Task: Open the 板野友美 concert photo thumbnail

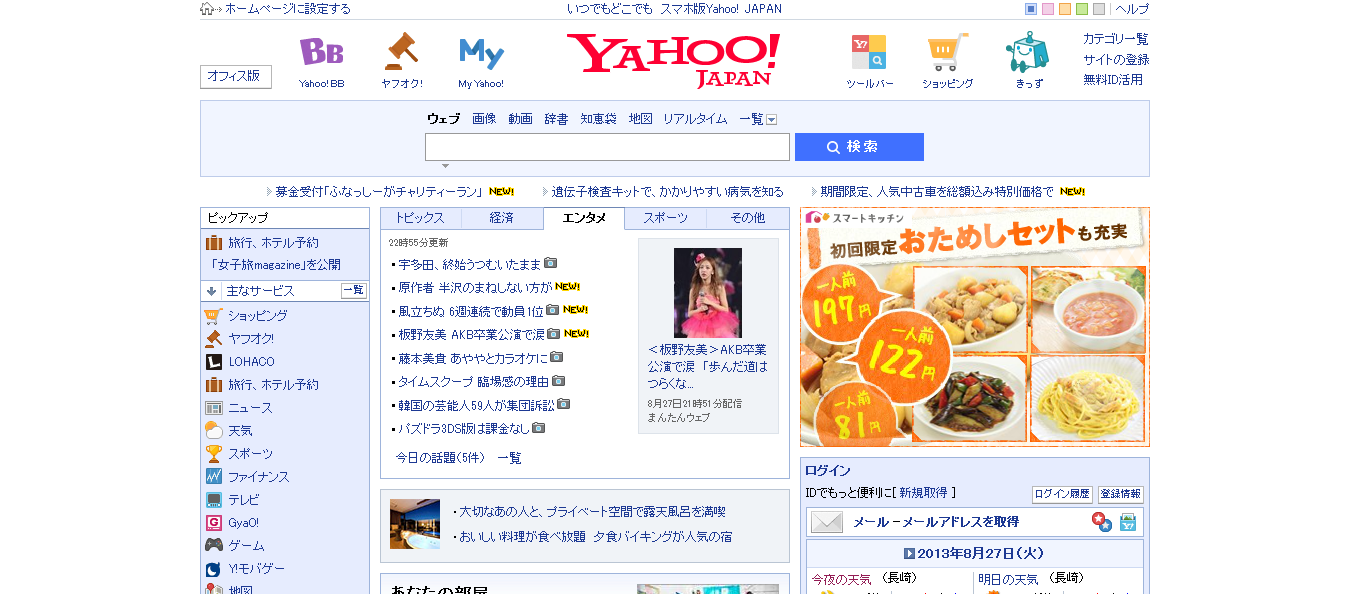Action: (x=708, y=292)
